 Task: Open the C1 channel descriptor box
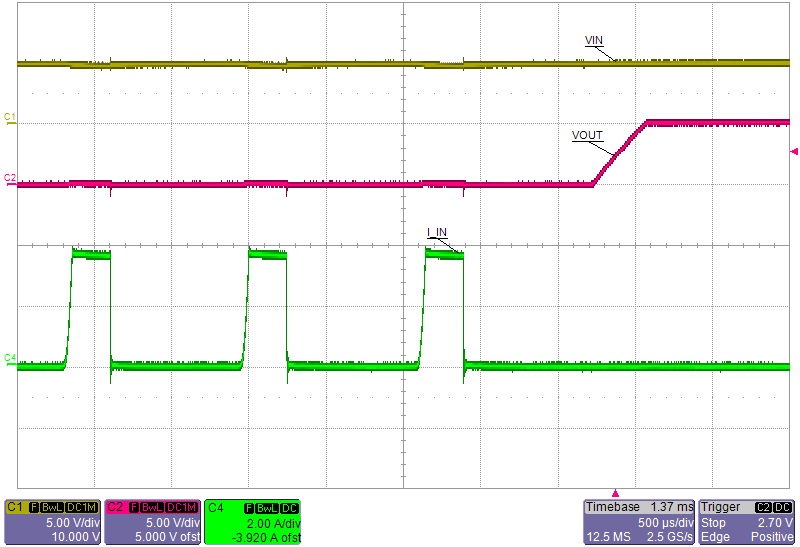coord(52,521)
